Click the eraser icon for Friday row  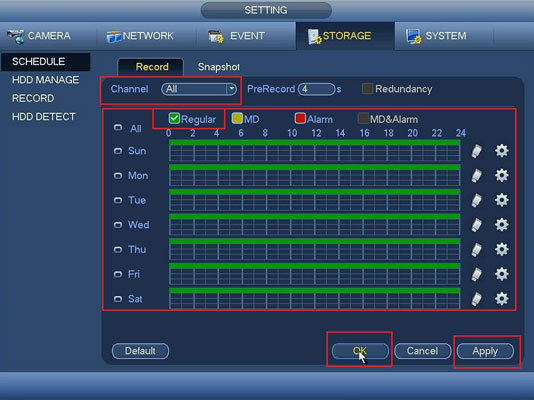477,274
